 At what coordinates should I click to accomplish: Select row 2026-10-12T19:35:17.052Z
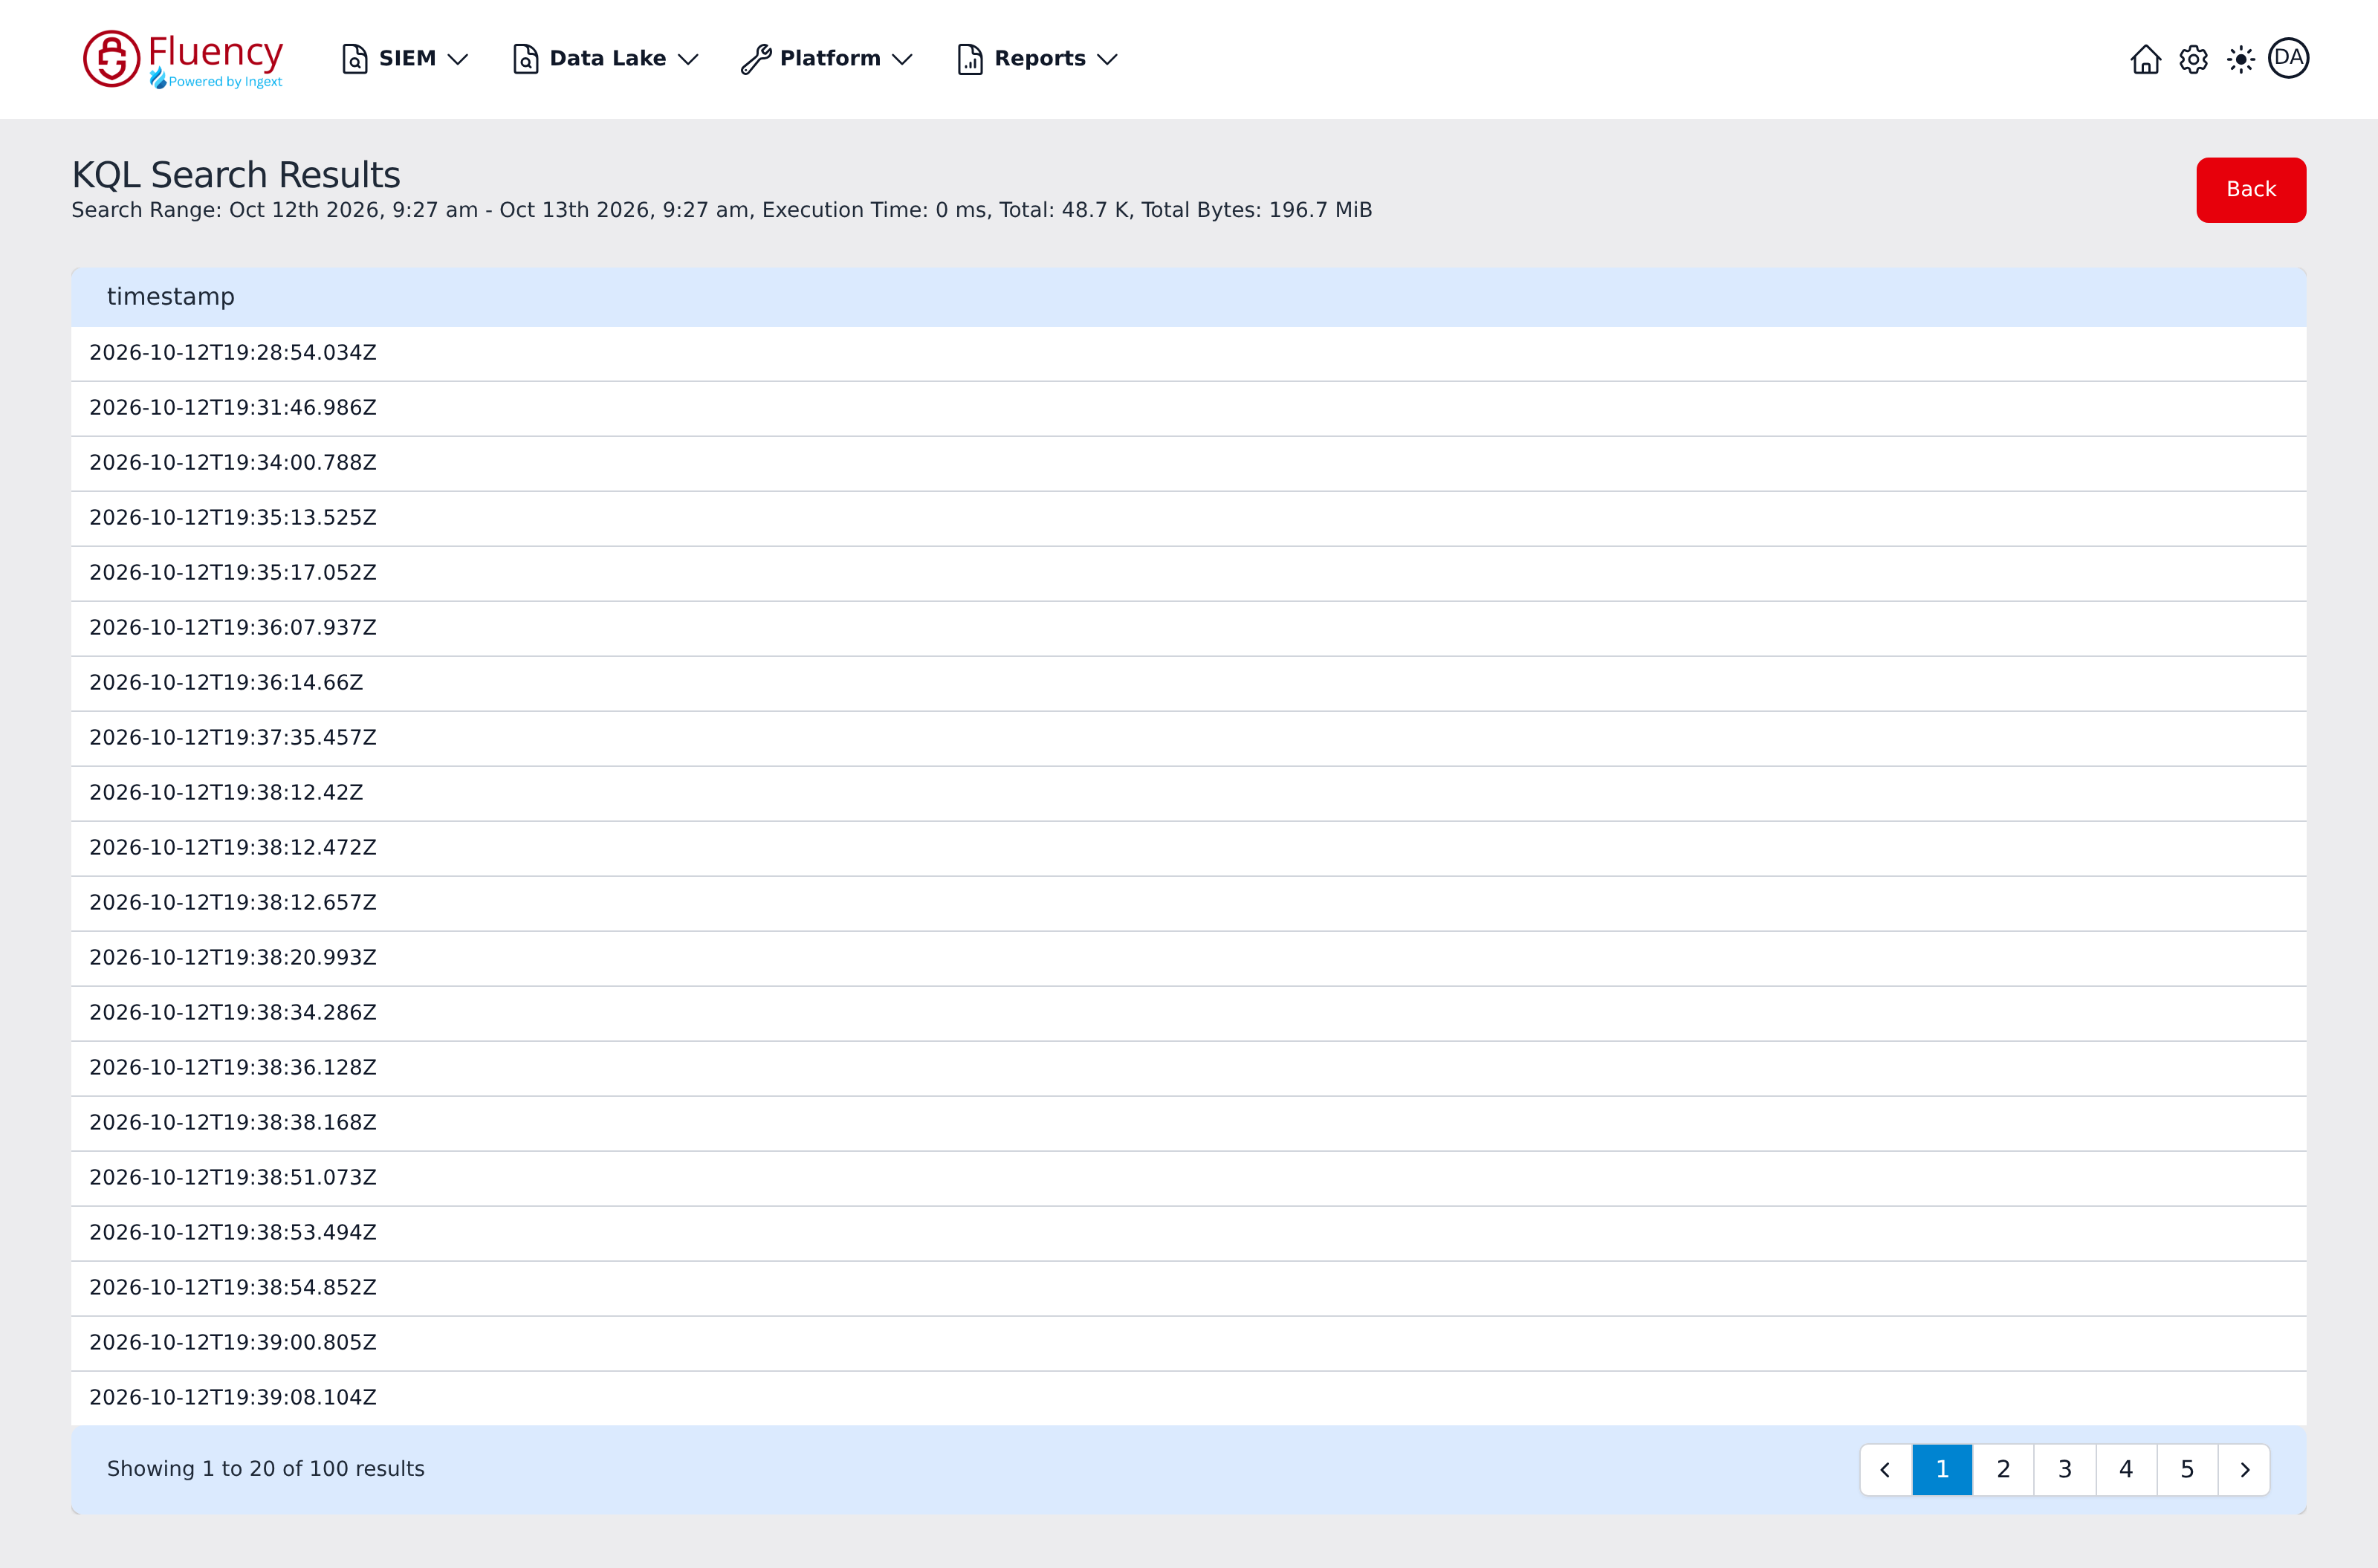(1188, 573)
